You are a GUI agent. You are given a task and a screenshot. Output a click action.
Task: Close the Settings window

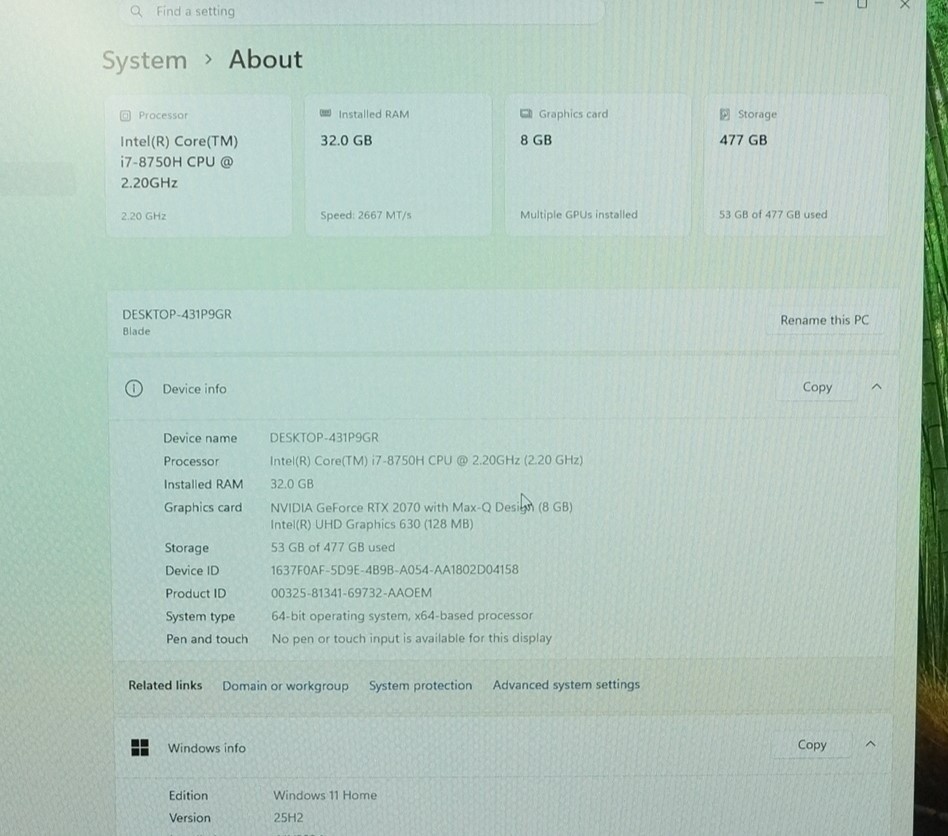(x=905, y=4)
